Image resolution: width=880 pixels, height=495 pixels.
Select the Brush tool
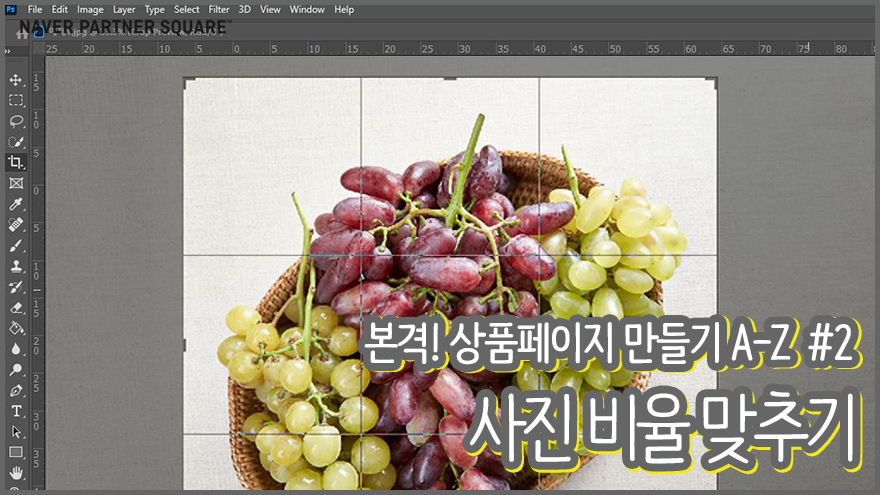(x=16, y=245)
